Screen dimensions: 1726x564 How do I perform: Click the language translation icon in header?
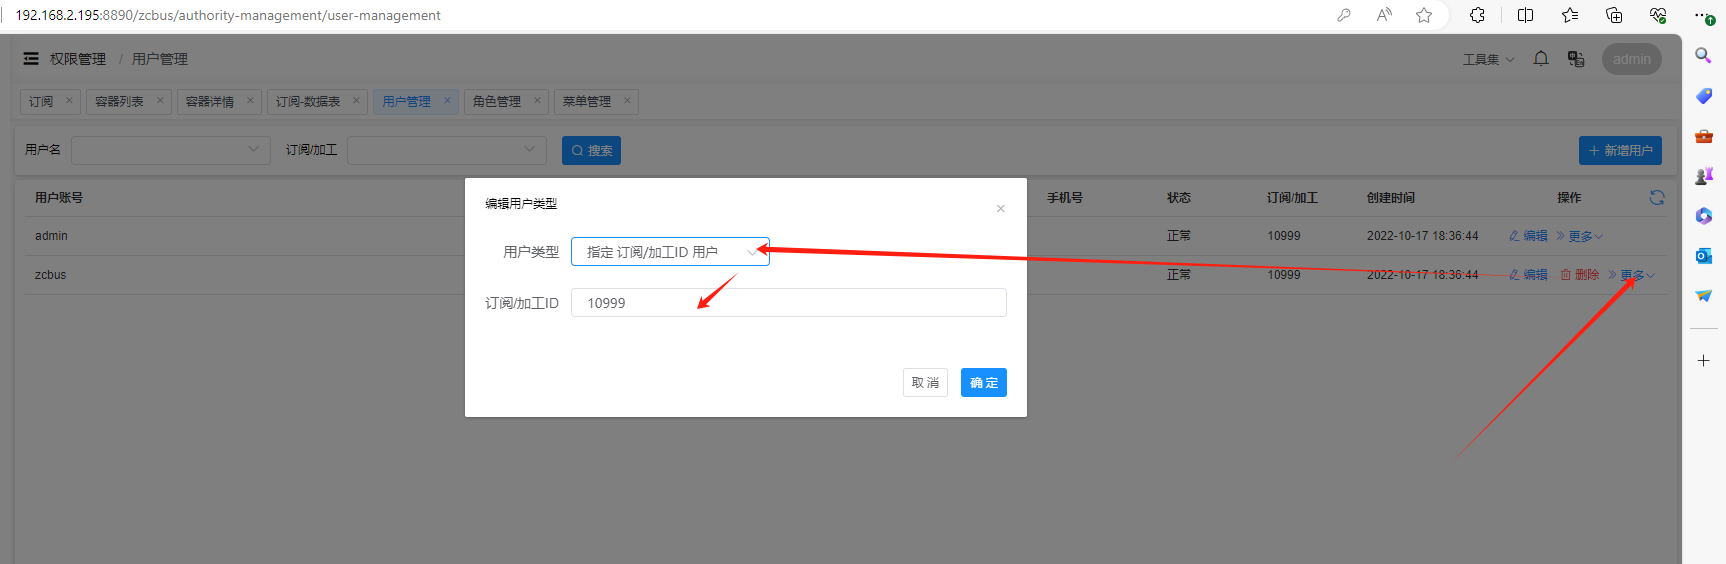tap(1576, 59)
